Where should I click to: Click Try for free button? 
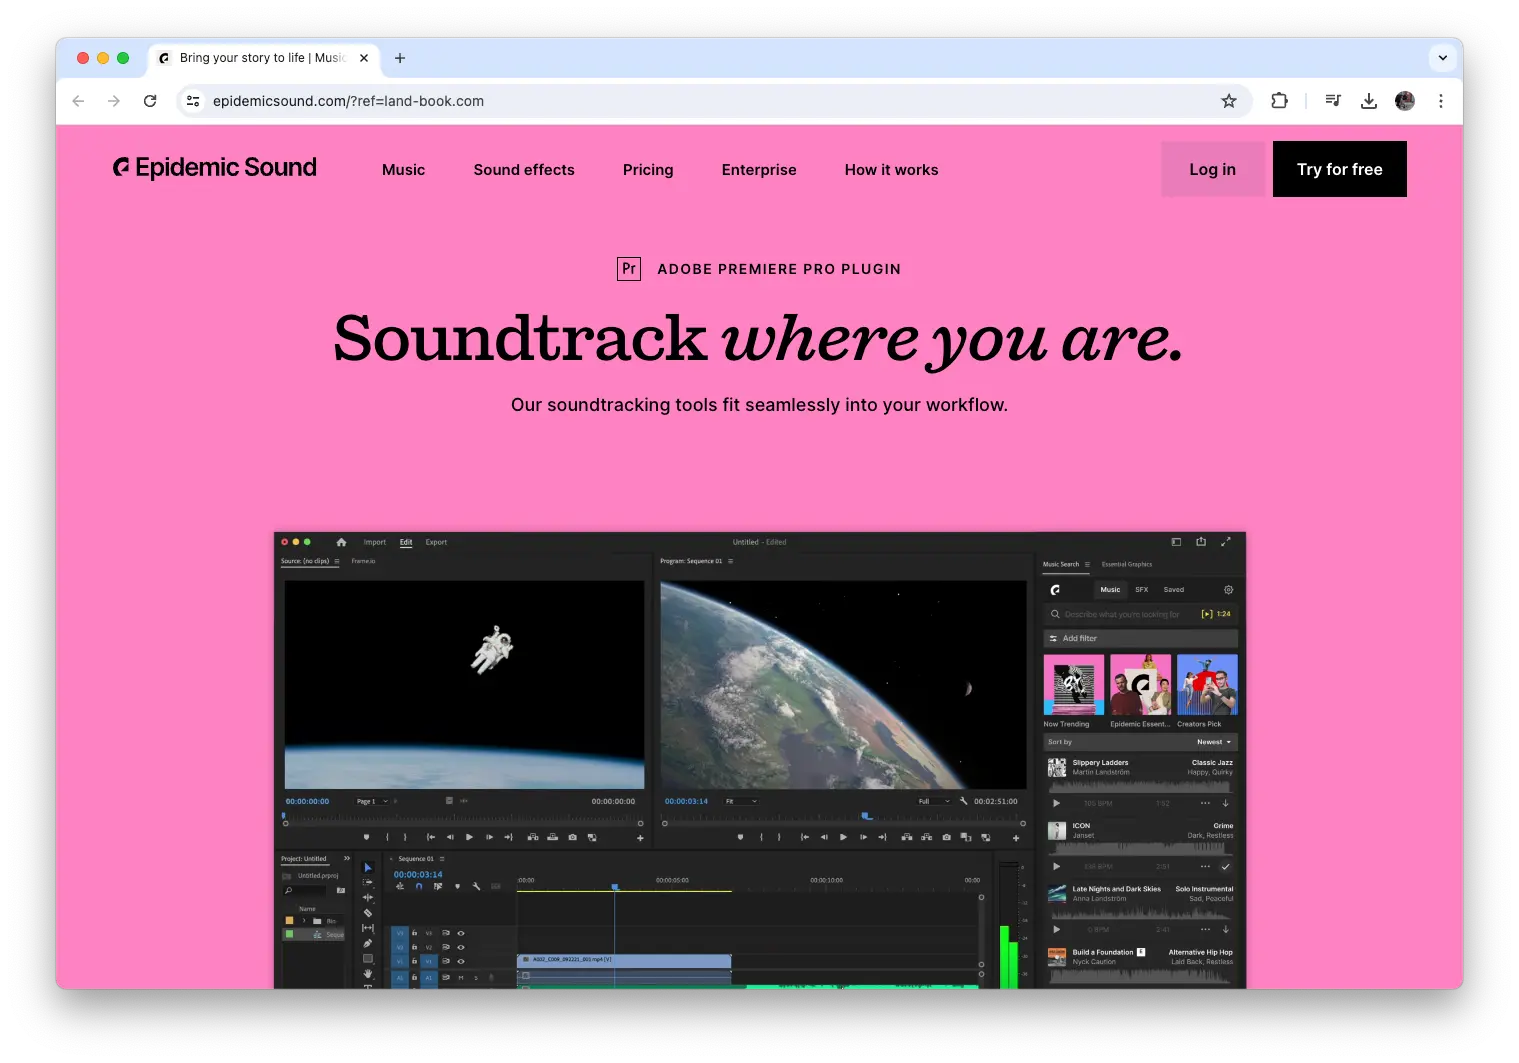pyautogui.click(x=1339, y=169)
